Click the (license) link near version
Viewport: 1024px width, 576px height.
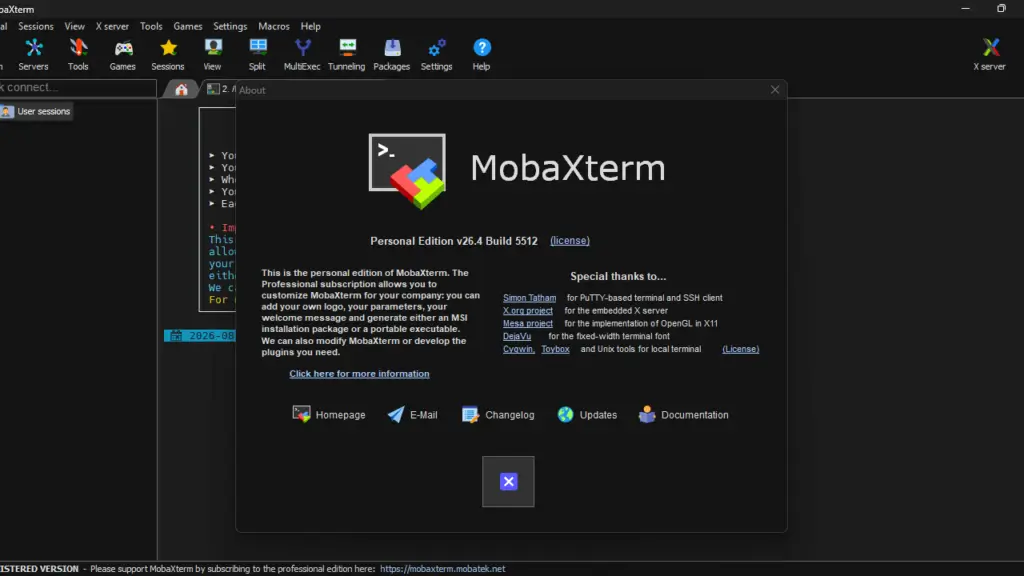569,240
